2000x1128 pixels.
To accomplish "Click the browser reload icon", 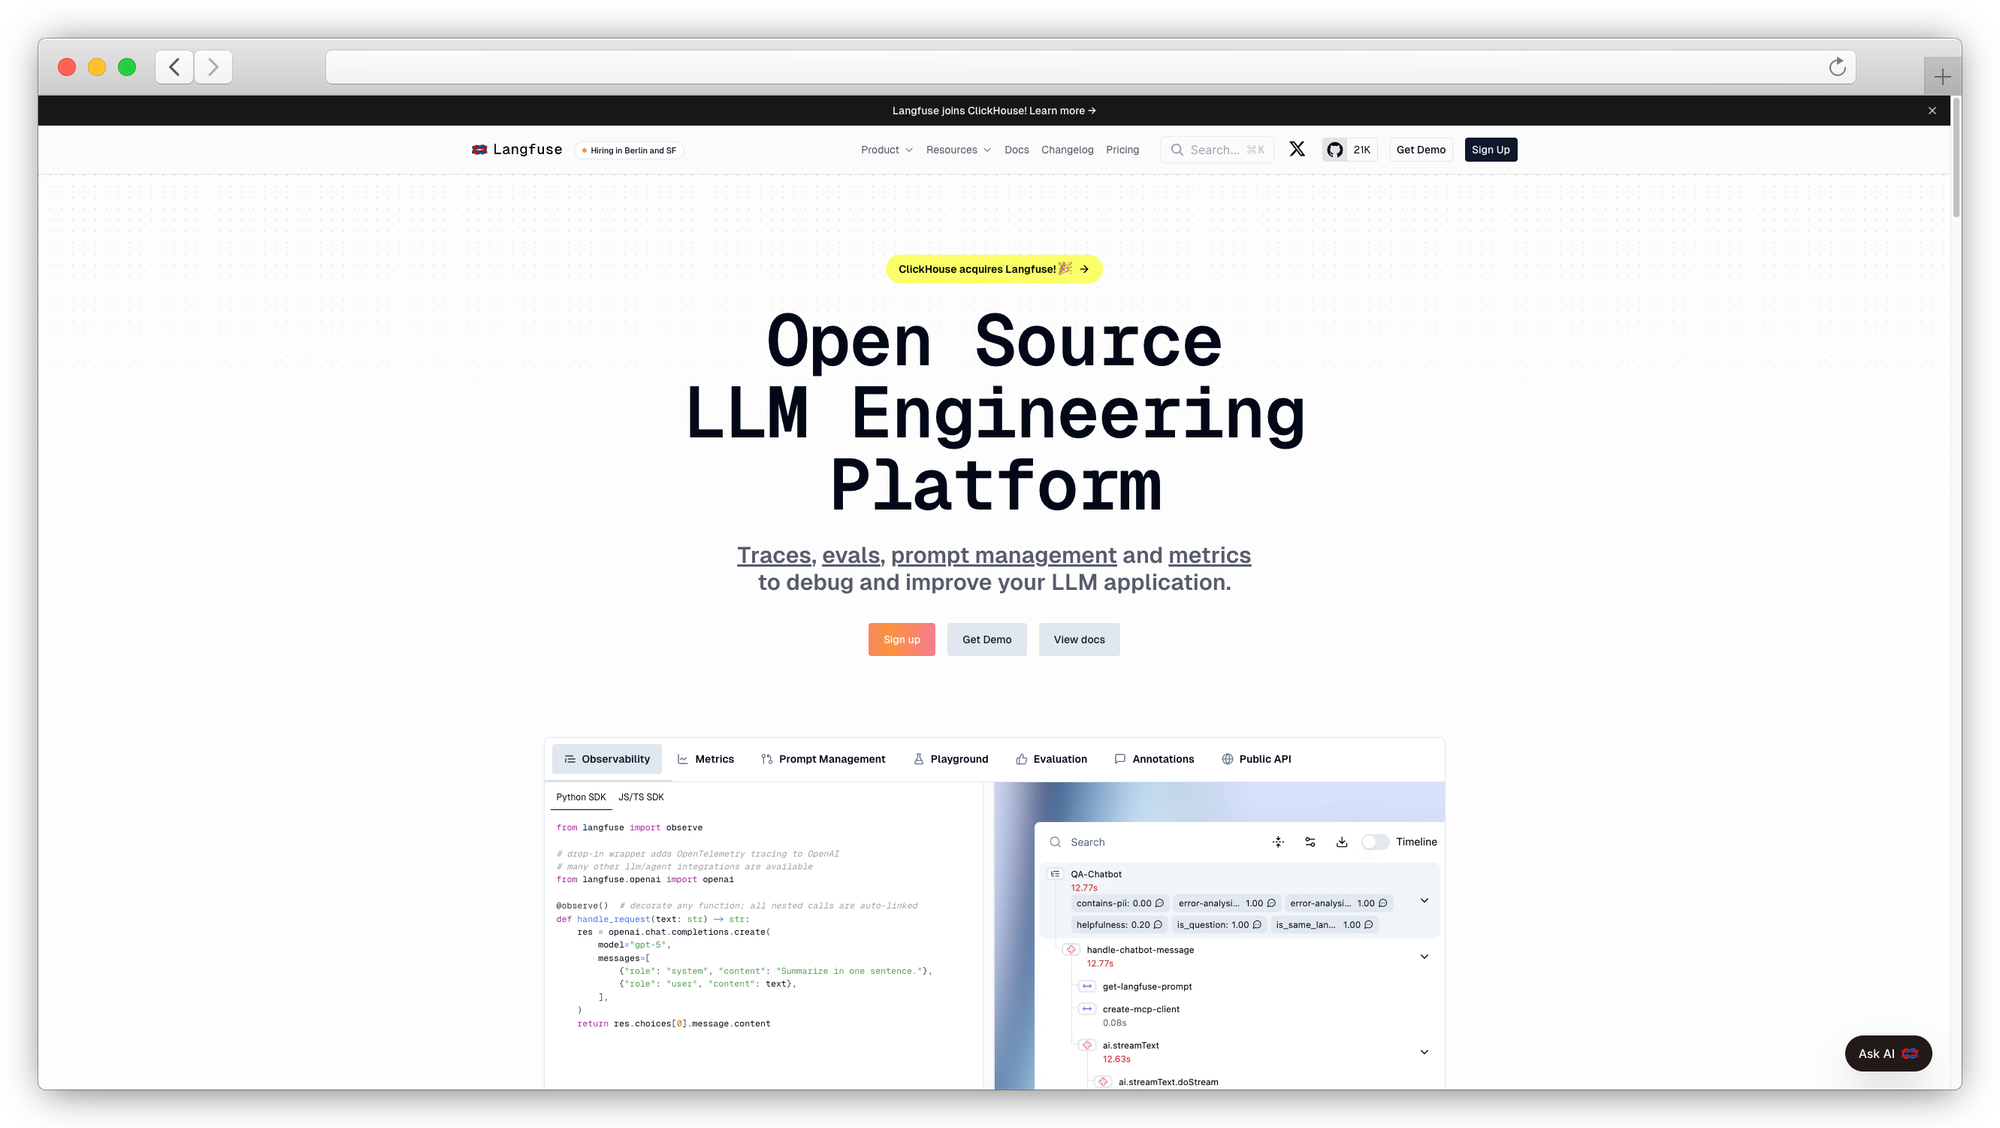I will (1837, 67).
